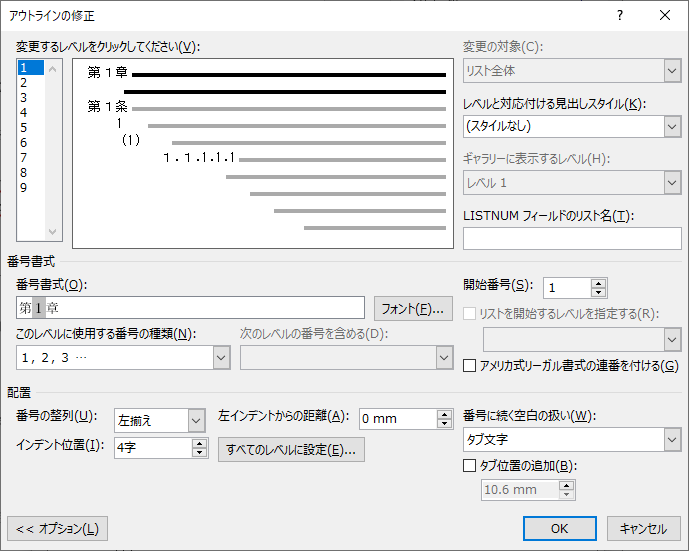The height and width of the screenshot is (551, 689).
Task: Open 番号に続く空白の扱い dropdown
Action: tap(671, 440)
